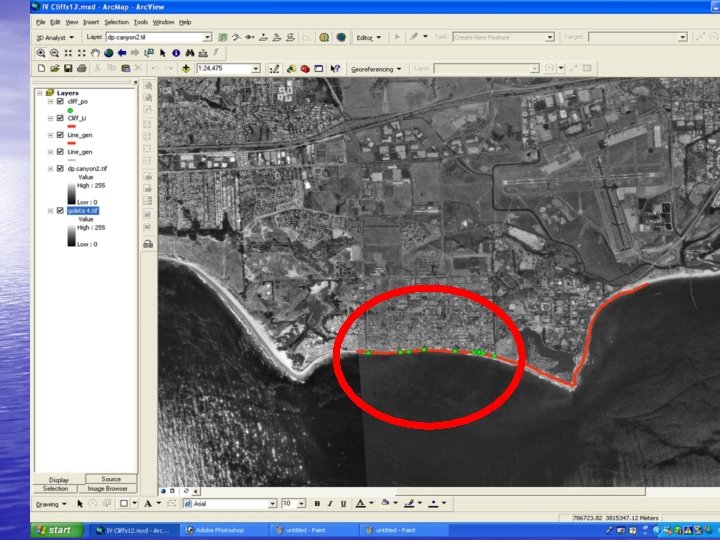Print the map
Image resolution: width=720 pixels, height=540 pixels.
82,68
